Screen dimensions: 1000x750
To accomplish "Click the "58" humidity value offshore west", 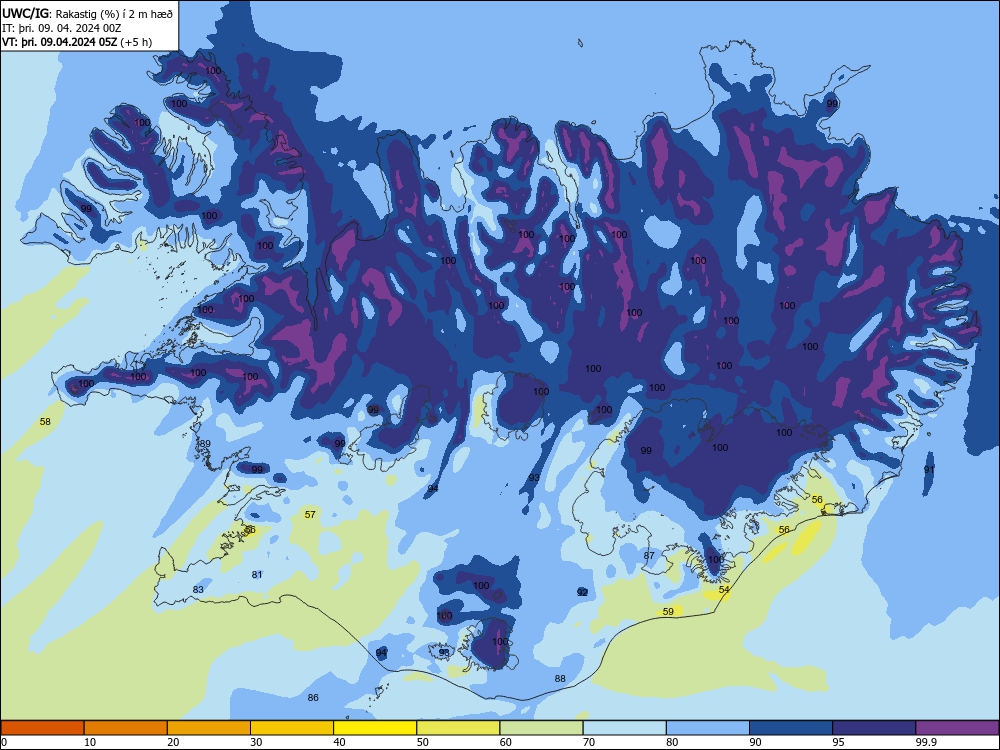I will point(45,422).
